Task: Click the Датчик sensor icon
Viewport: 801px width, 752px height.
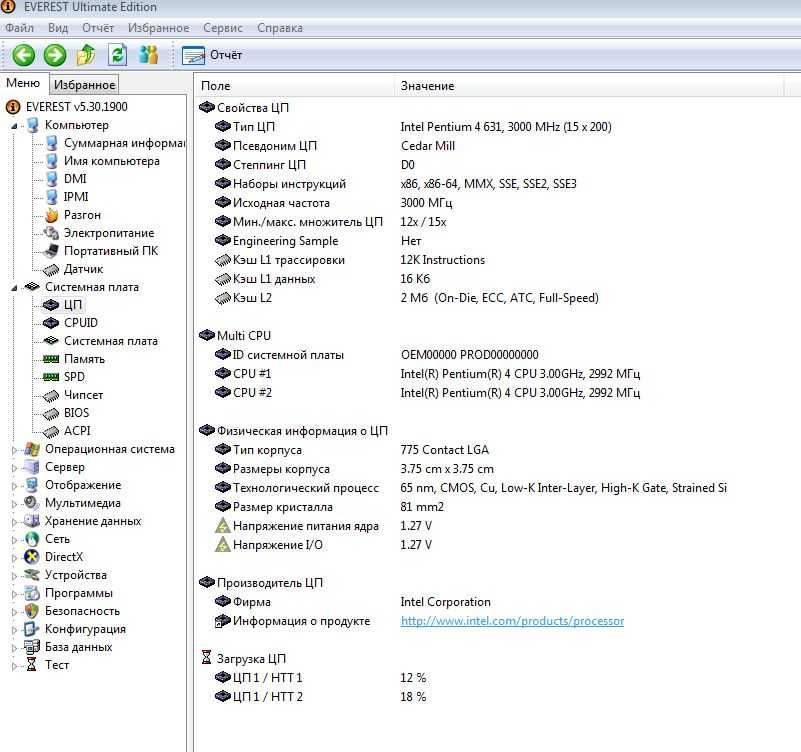Action: tap(51, 269)
